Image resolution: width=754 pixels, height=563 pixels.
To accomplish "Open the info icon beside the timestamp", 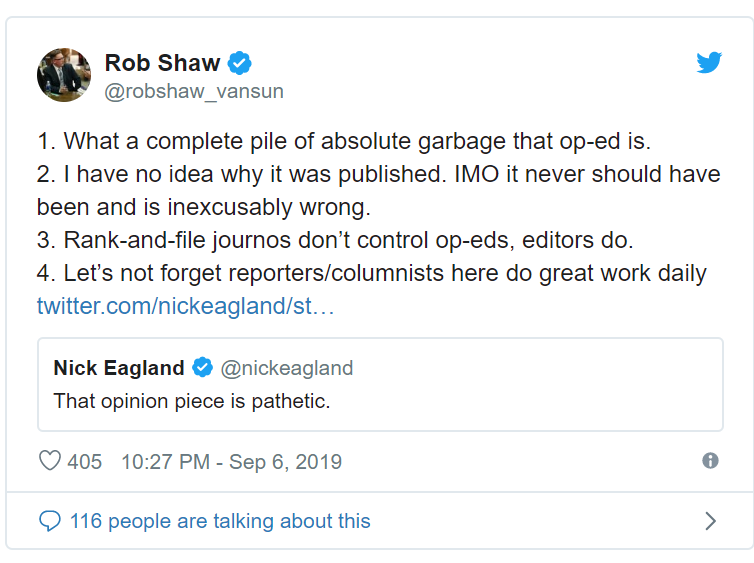I will click(x=710, y=461).
